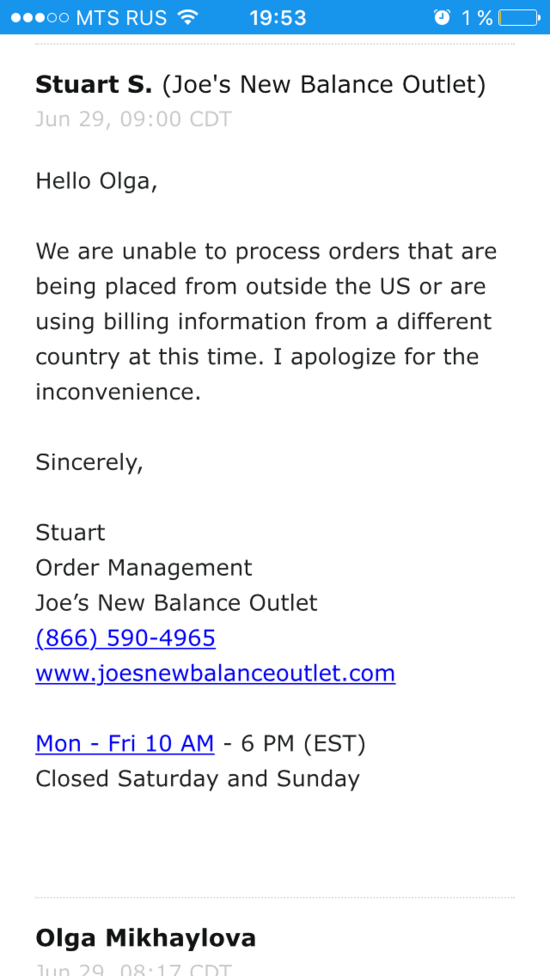Tap the (Joe's New Balance Outlet) header text

click(324, 85)
